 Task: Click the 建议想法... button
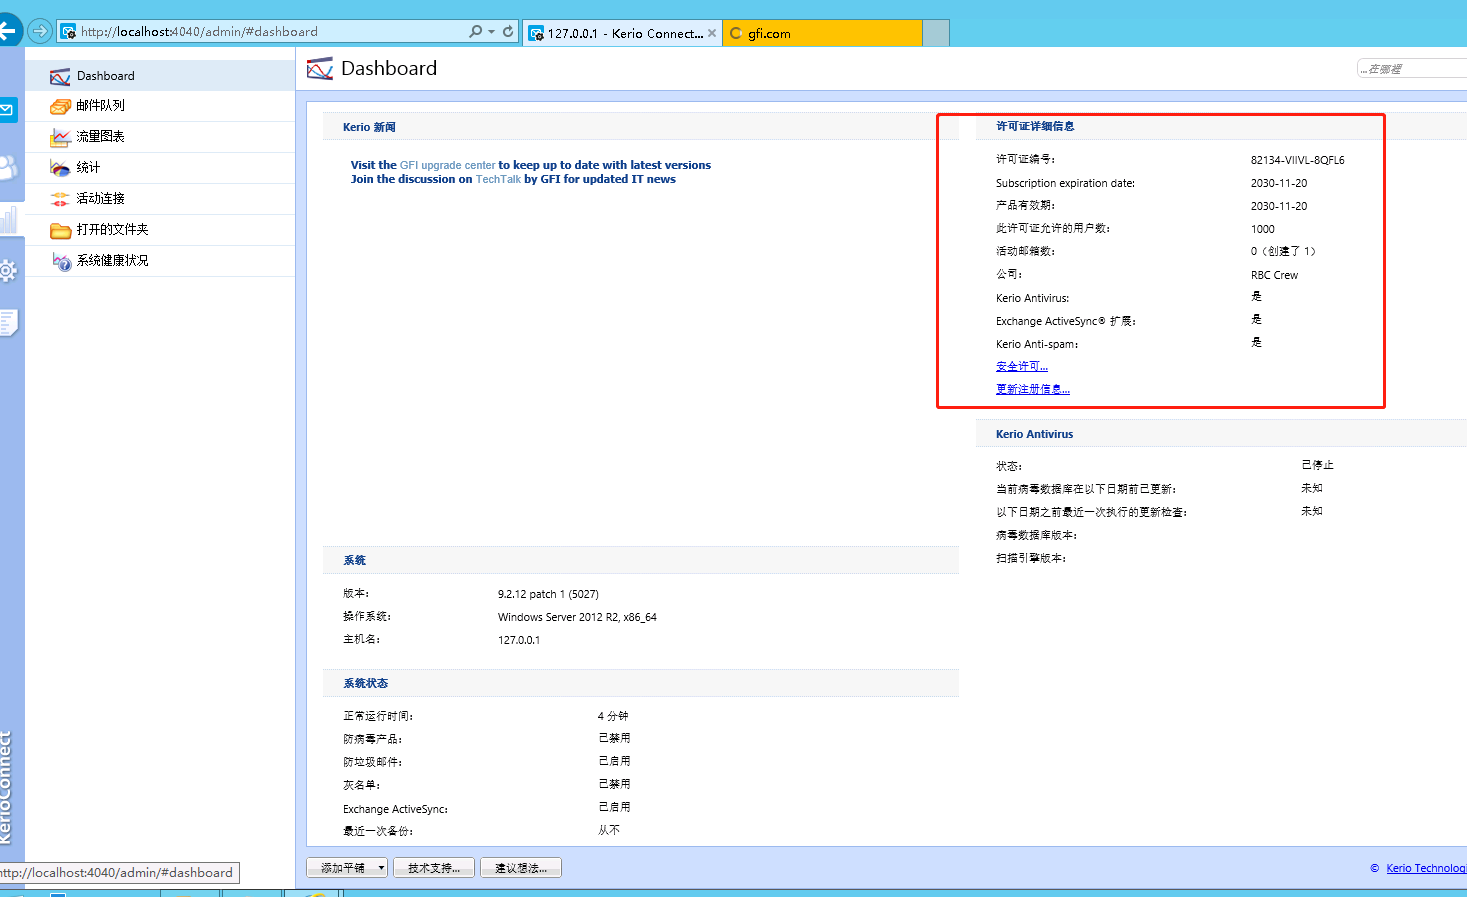coord(521,868)
